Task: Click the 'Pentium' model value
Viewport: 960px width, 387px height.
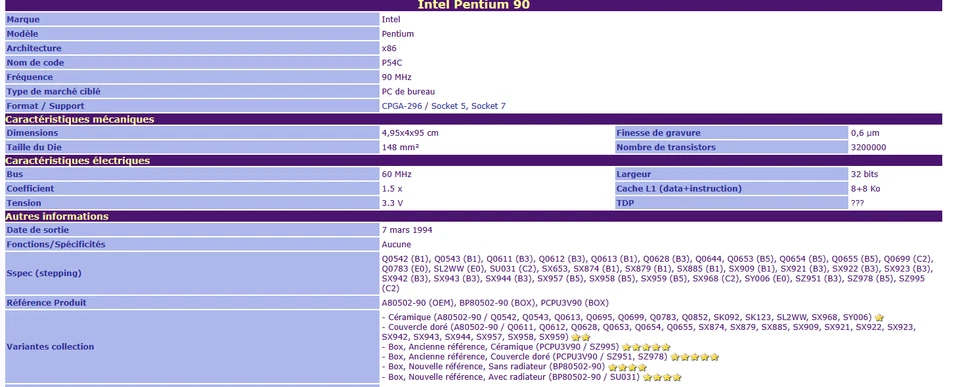Action: click(x=397, y=34)
